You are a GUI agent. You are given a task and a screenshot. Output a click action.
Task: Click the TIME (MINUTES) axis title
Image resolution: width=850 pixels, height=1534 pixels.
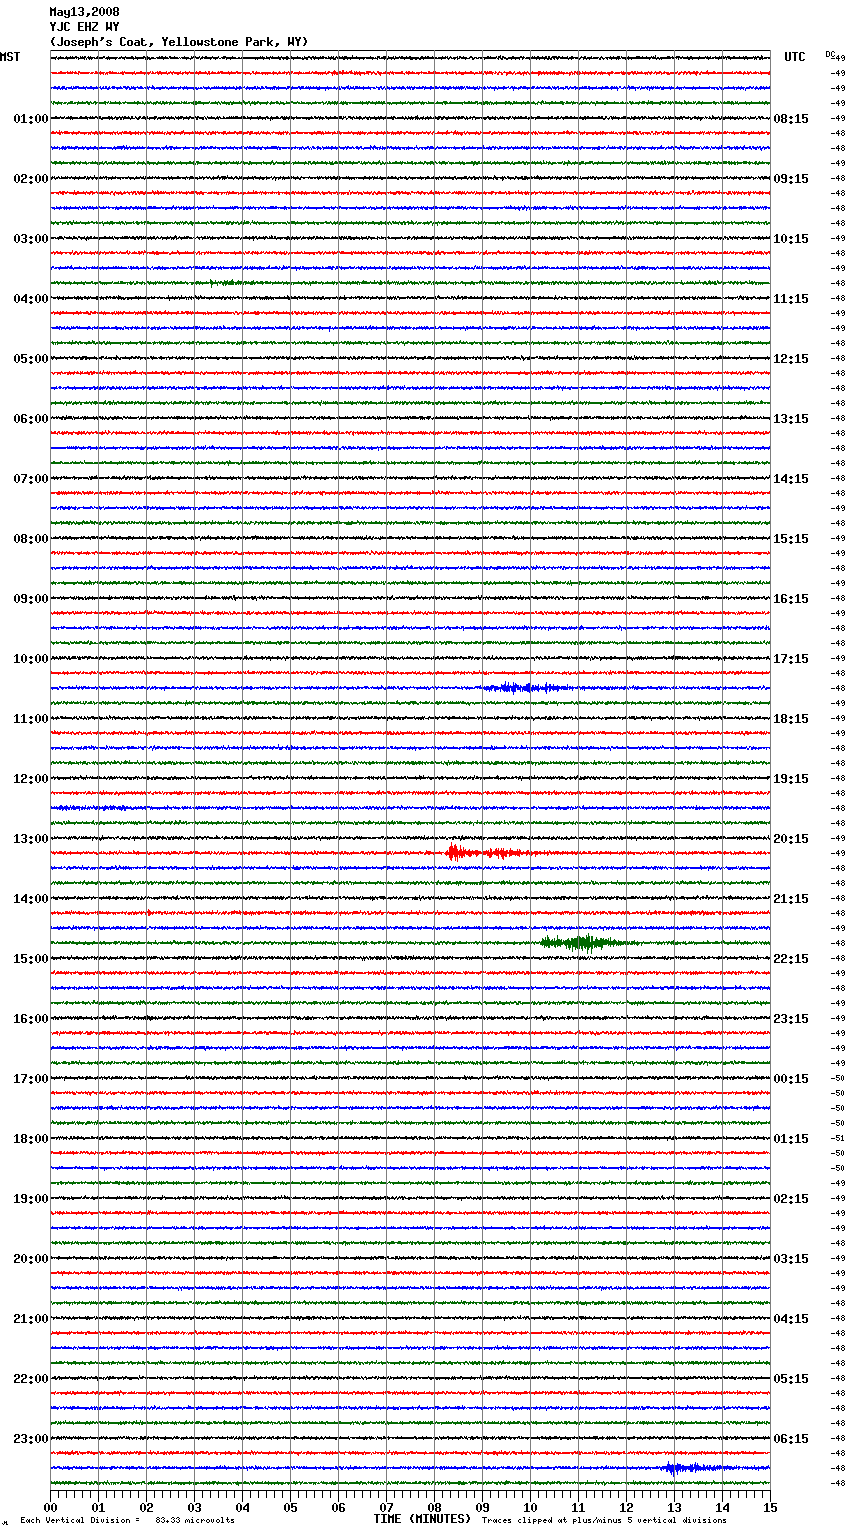[x=422, y=1519]
